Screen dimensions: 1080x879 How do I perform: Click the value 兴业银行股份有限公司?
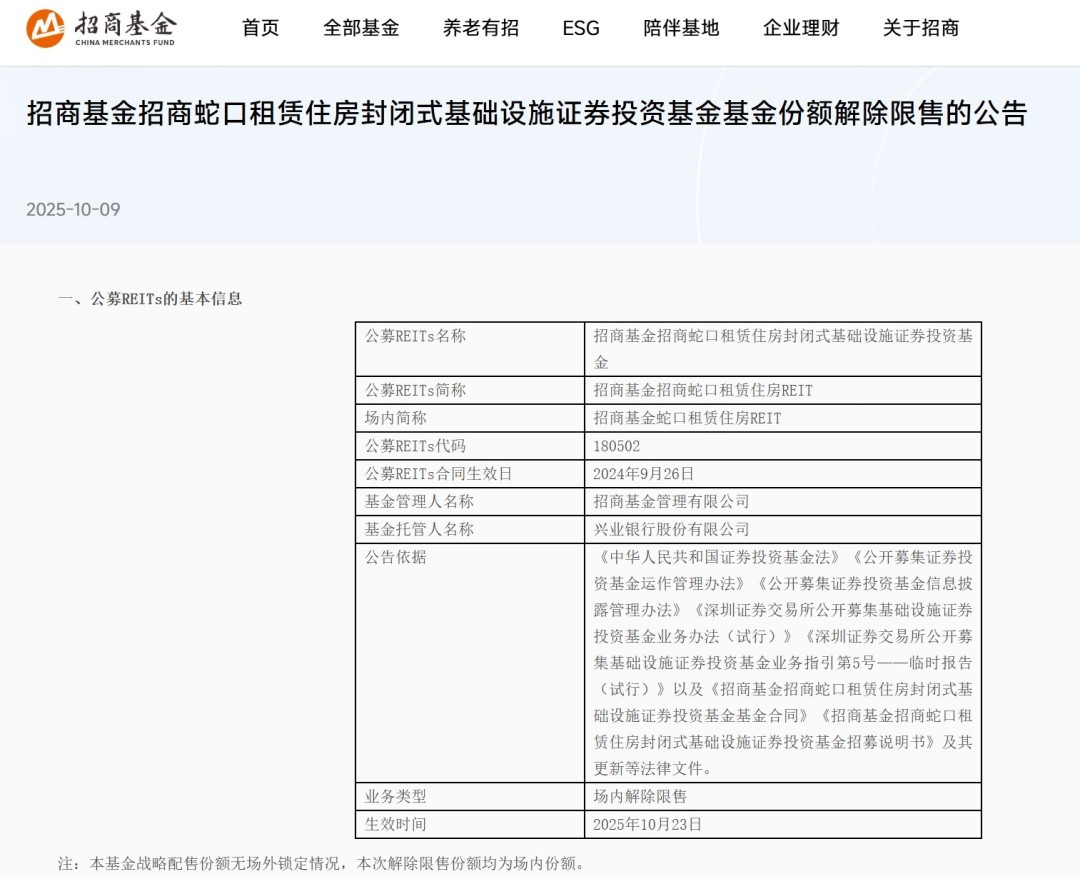tap(672, 529)
